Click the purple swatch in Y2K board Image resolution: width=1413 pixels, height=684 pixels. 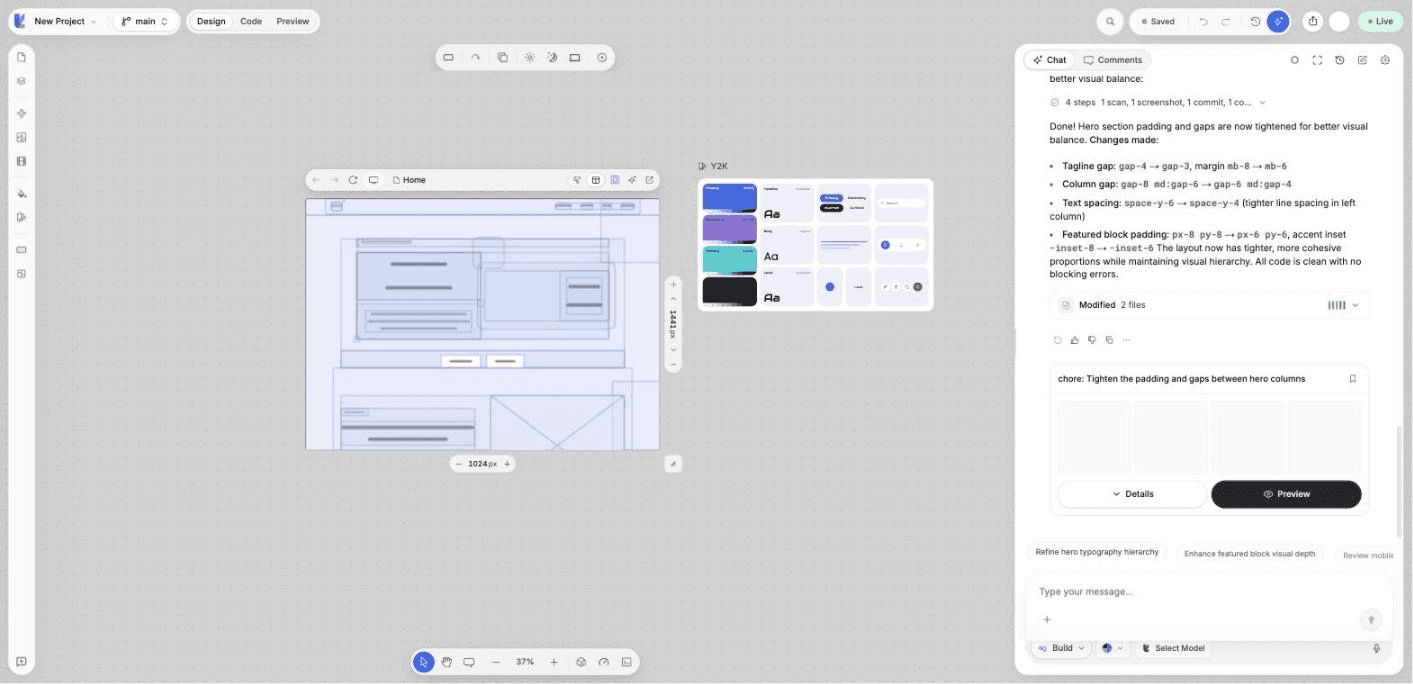[729, 228]
